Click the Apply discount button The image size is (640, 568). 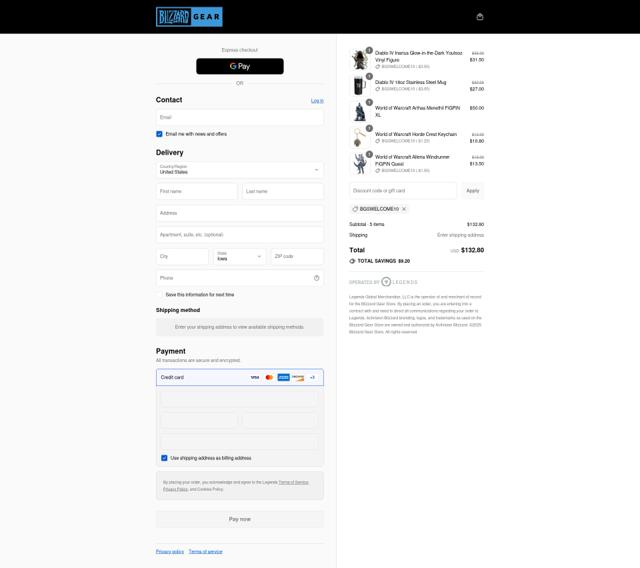pos(473,191)
